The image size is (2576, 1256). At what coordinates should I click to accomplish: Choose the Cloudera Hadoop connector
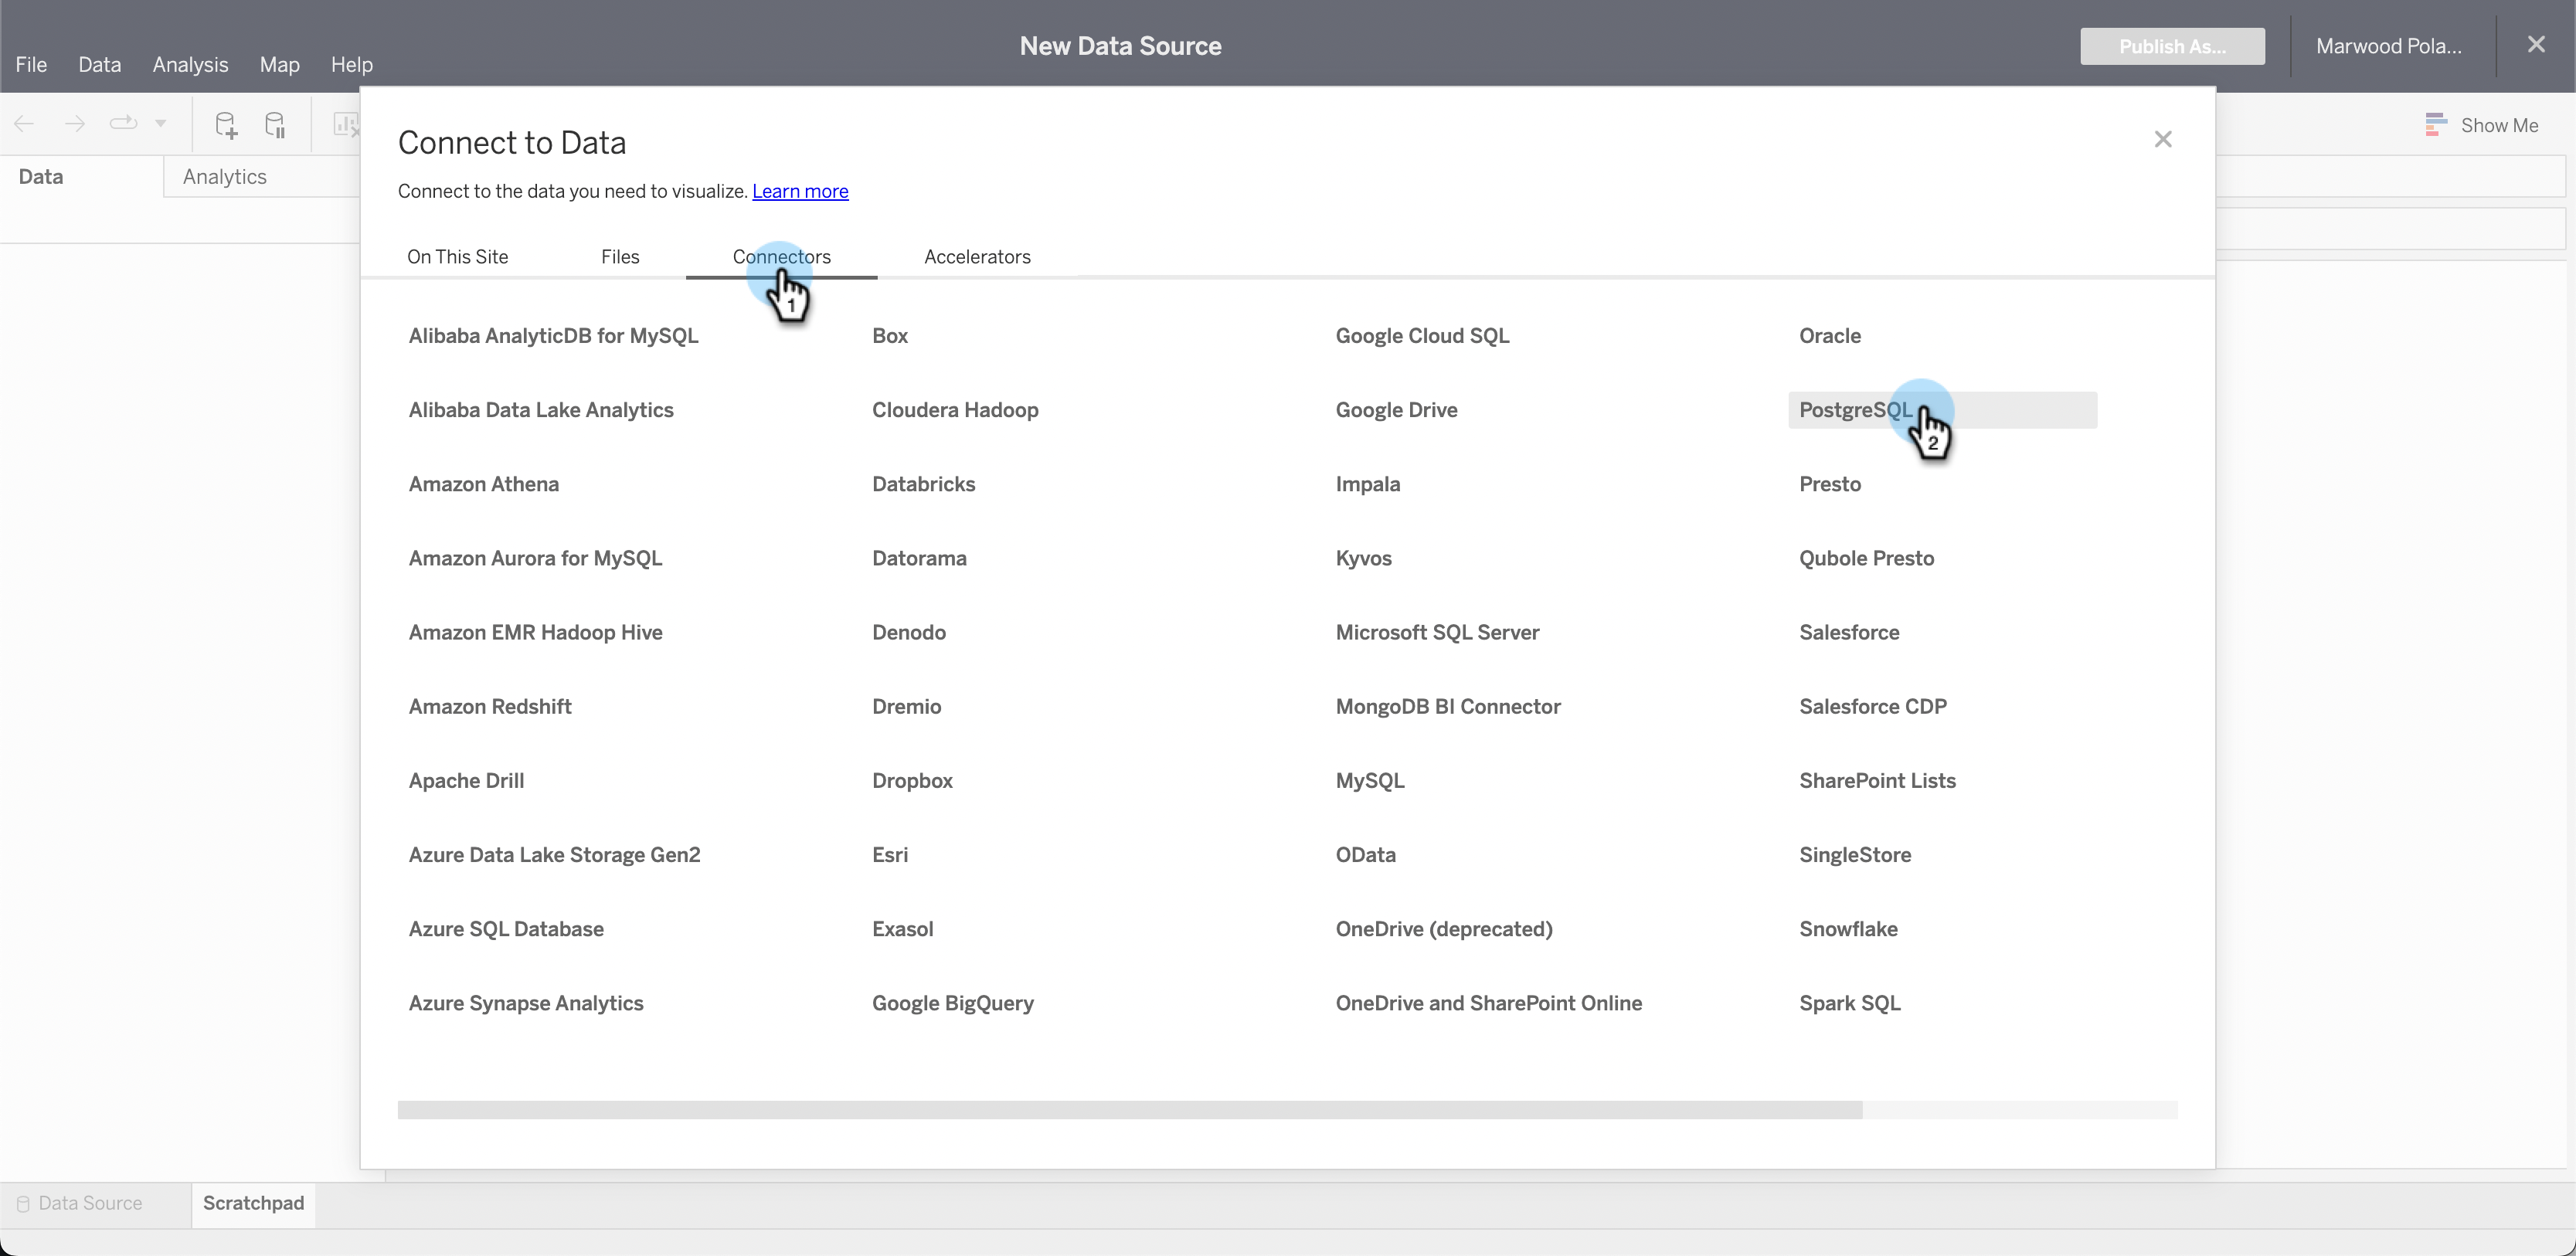[955, 410]
